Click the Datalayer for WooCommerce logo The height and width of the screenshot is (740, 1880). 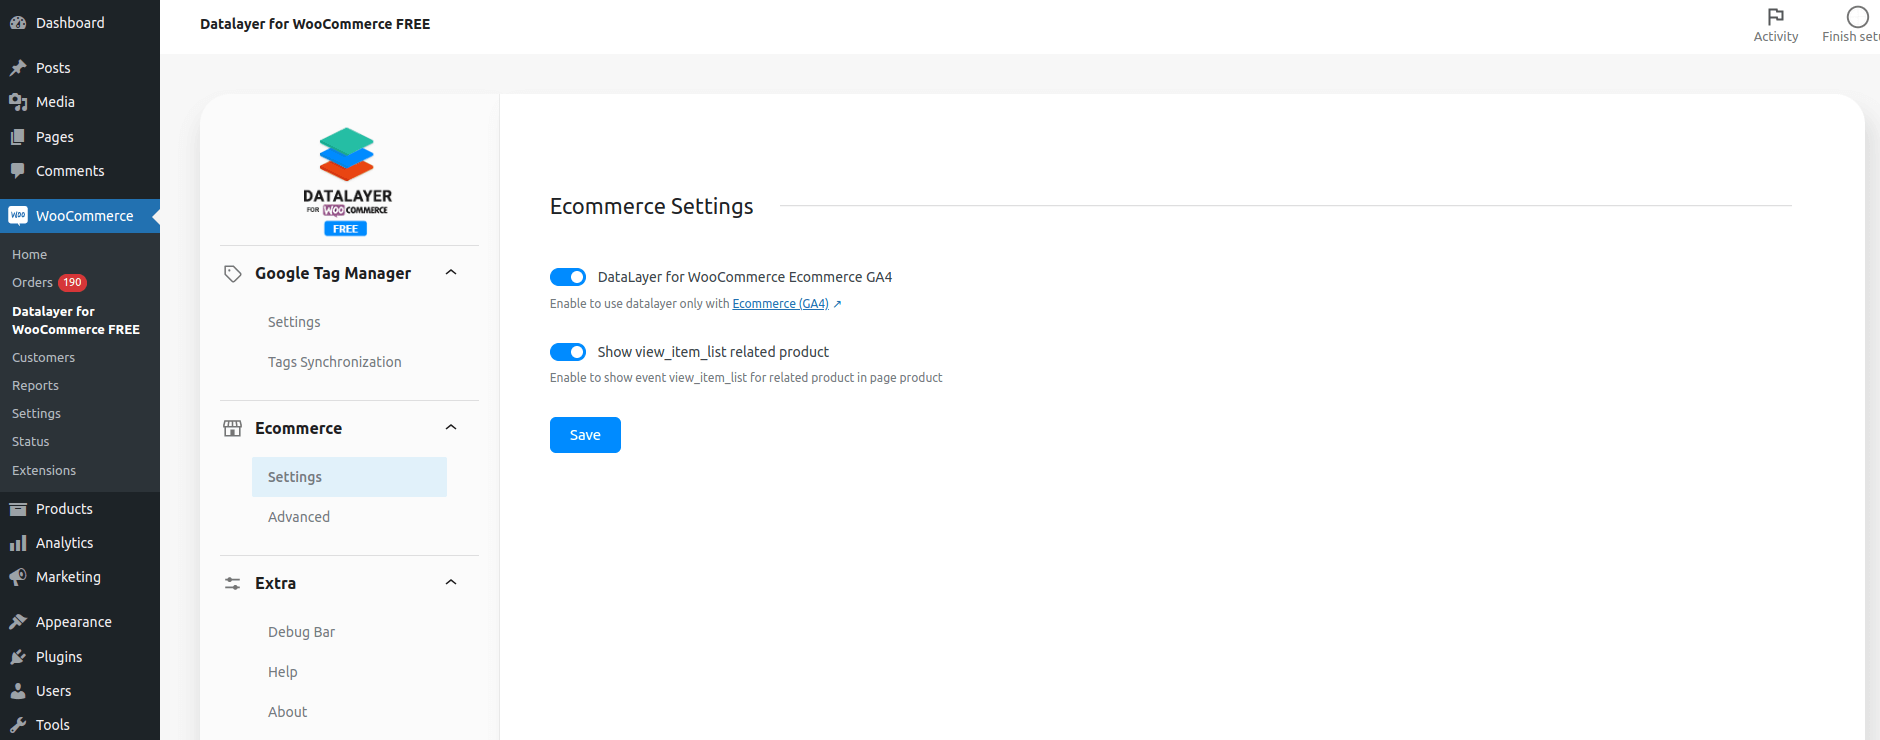click(x=347, y=181)
